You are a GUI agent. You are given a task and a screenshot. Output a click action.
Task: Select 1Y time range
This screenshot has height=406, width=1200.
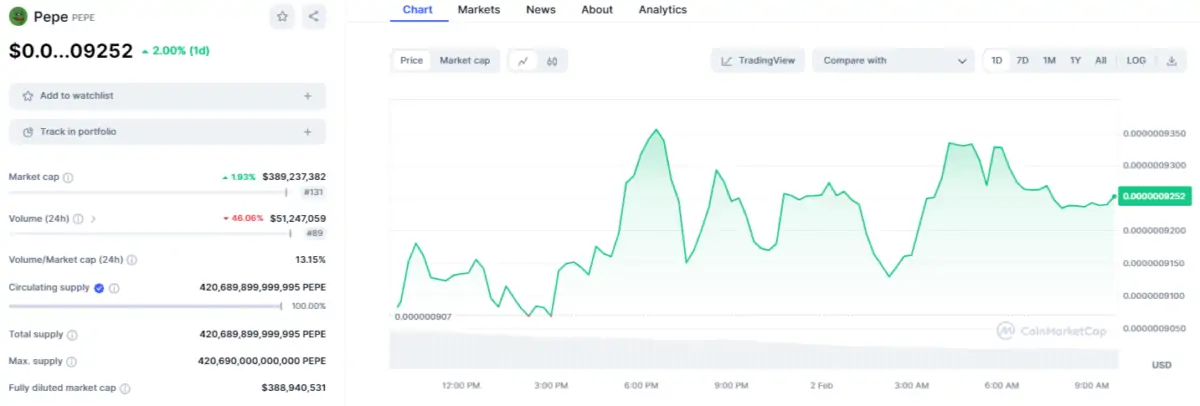coord(1075,61)
